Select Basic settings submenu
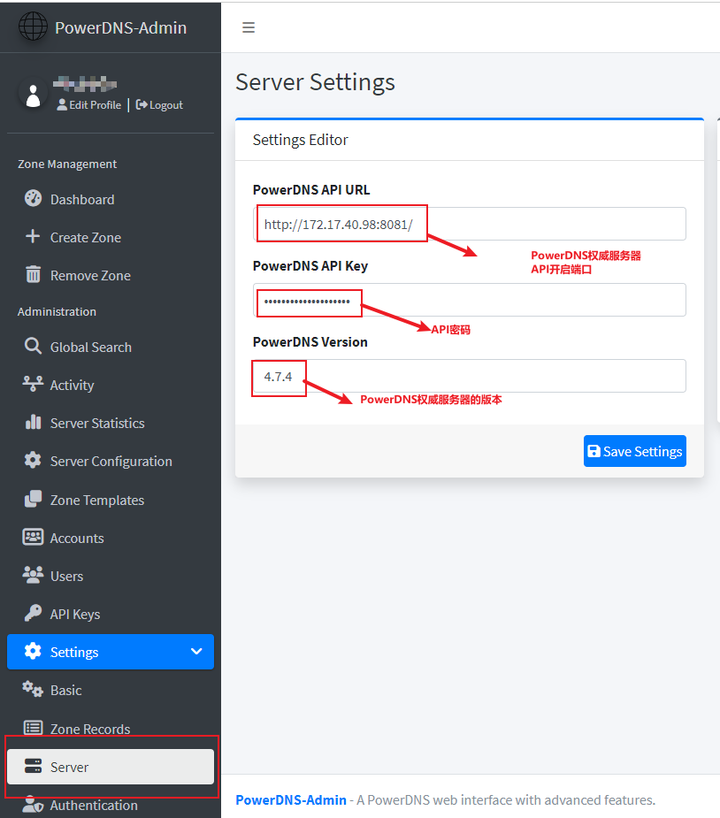 click(110, 690)
